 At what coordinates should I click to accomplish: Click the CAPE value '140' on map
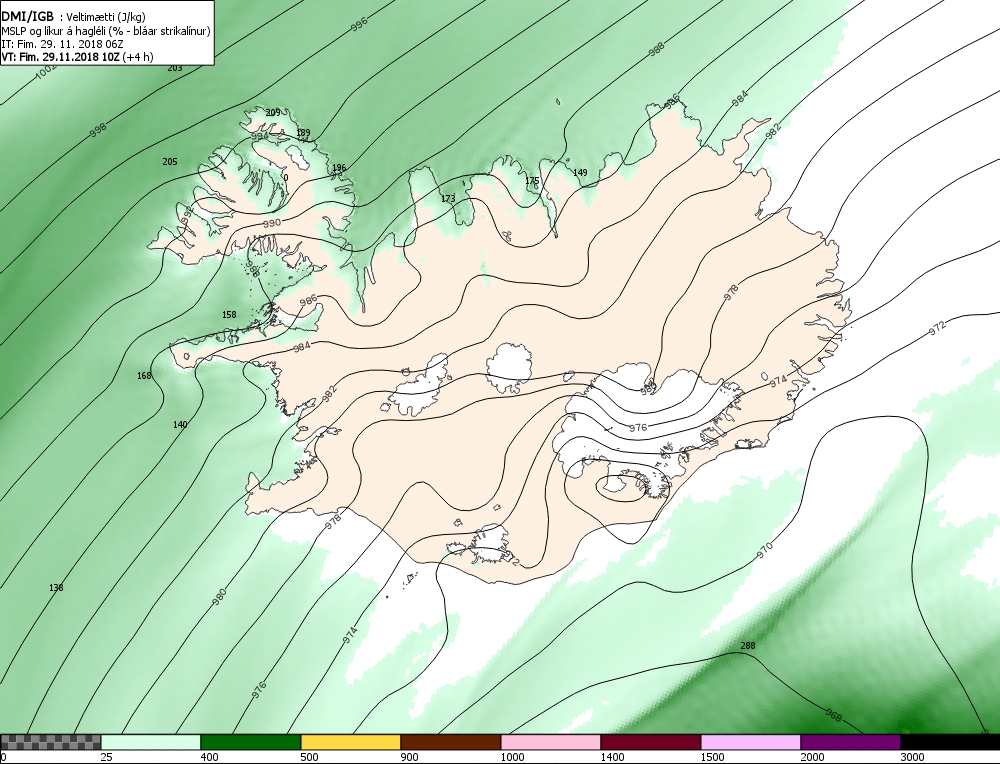[x=180, y=425]
